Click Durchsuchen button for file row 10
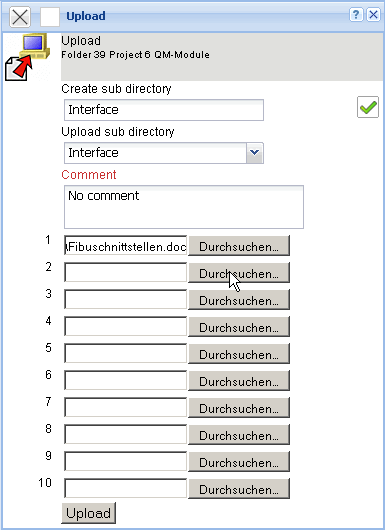This screenshot has height=530, width=385. pyautogui.click(x=239, y=489)
